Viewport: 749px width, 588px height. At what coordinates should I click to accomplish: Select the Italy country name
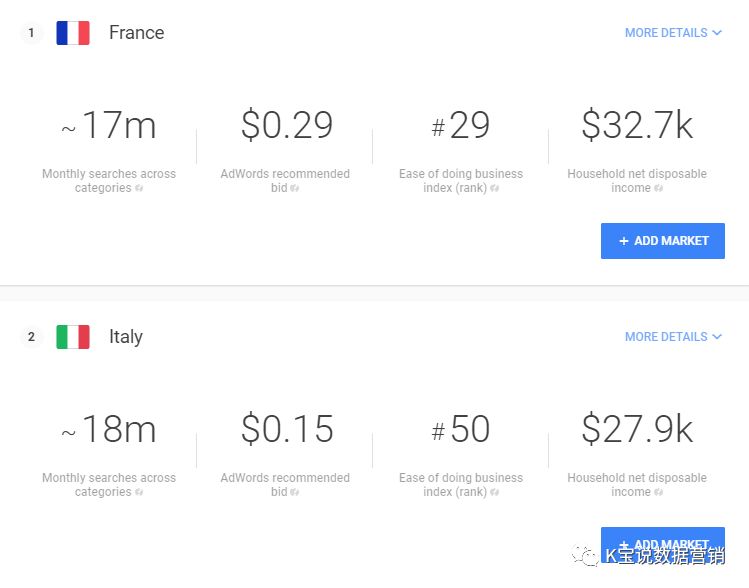(x=126, y=337)
